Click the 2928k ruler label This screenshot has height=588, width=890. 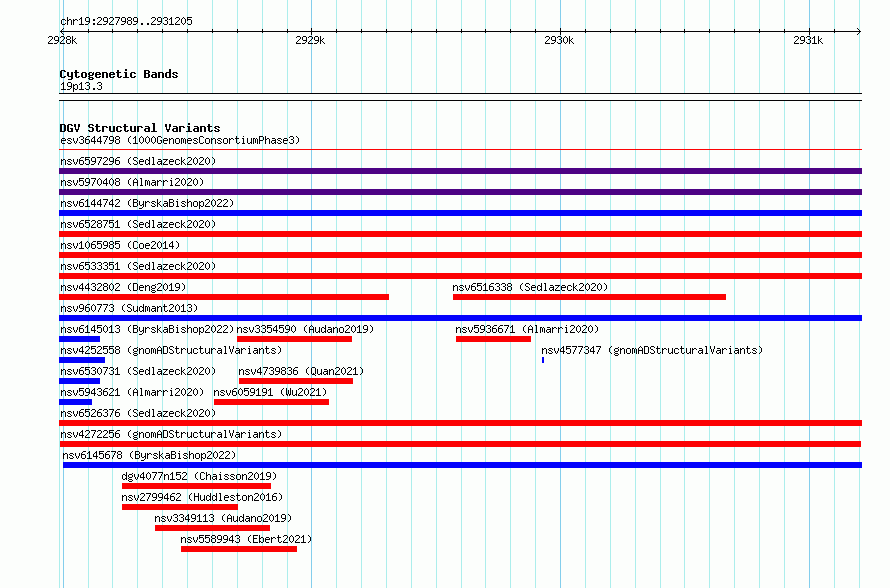click(62, 40)
